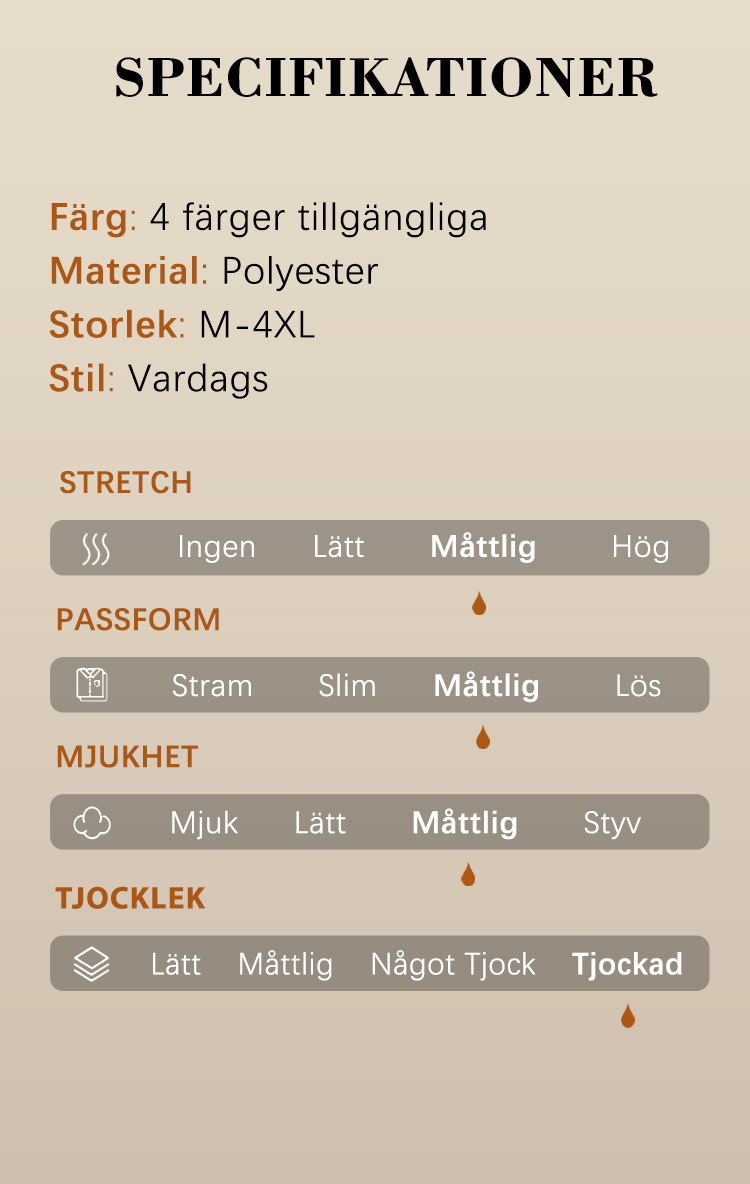Screen dimensions: 750x1184
Task: Click the stretch wavy lines icon
Action: 96,548
